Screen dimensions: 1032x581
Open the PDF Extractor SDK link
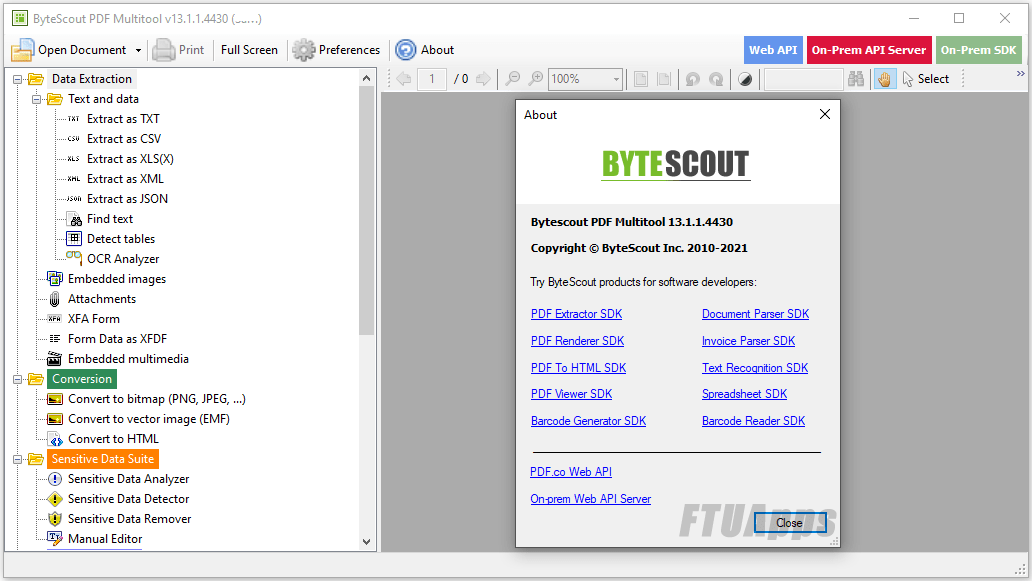[577, 315]
